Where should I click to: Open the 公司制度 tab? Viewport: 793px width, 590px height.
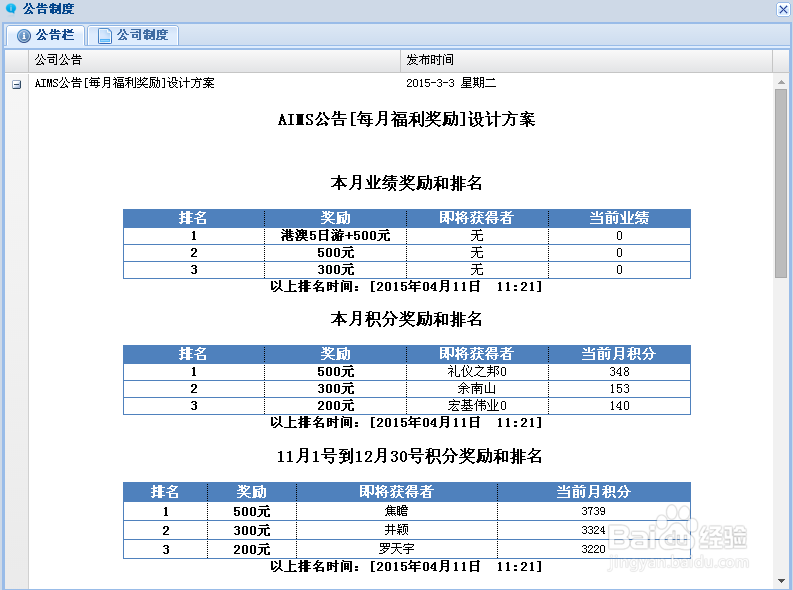pos(133,35)
